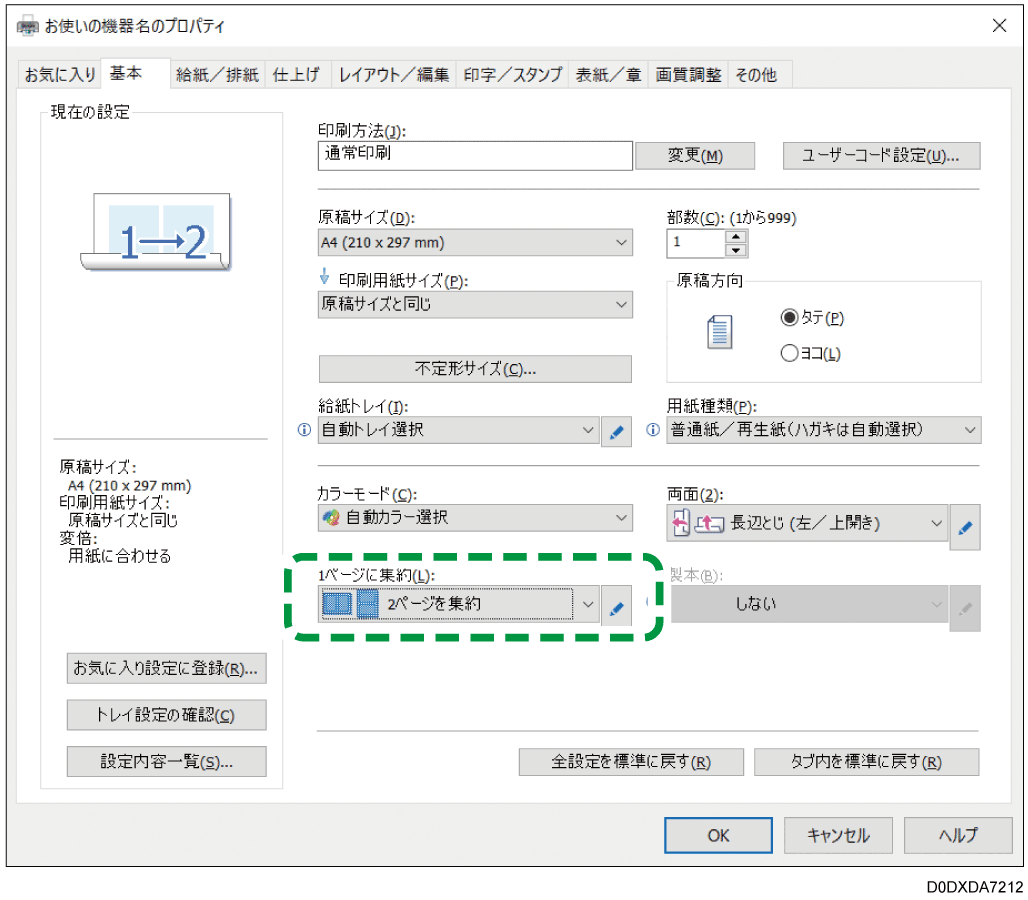This screenshot has width=1028, height=900.
Task: Click the info icon beside 給紙トレイ dropdown
Action: [x=307, y=431]
